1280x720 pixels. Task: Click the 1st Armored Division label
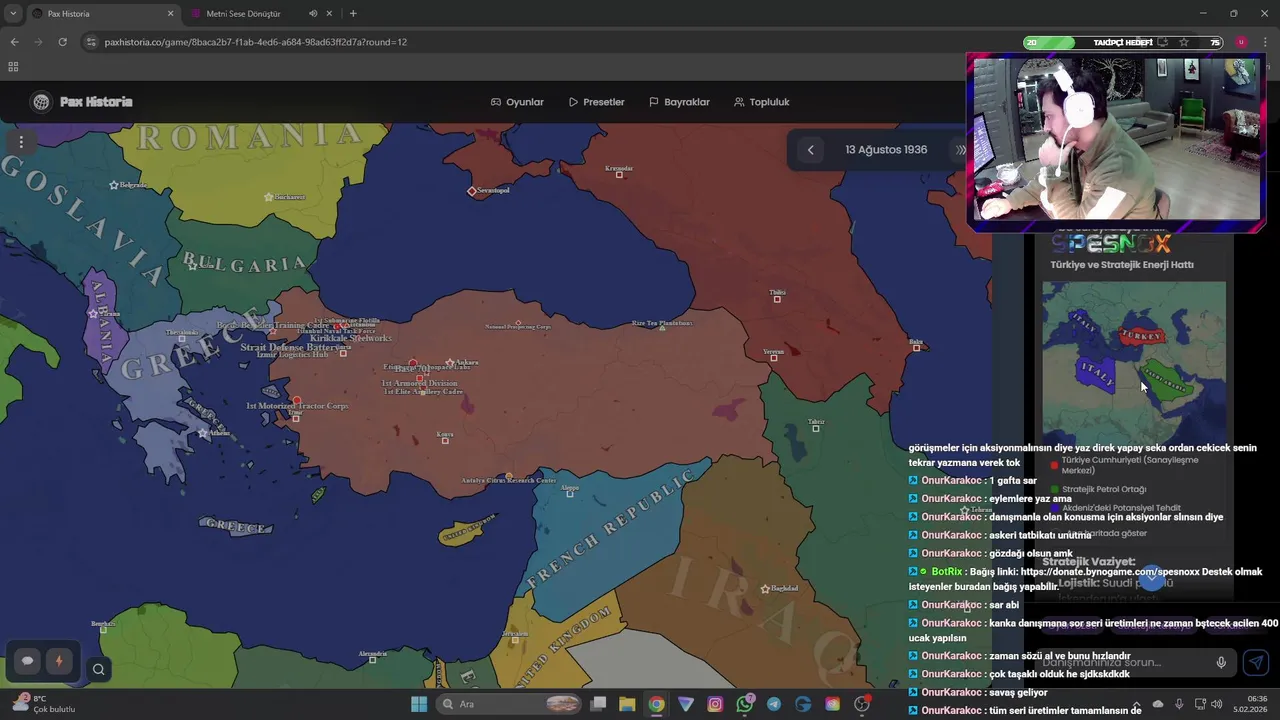420,383
